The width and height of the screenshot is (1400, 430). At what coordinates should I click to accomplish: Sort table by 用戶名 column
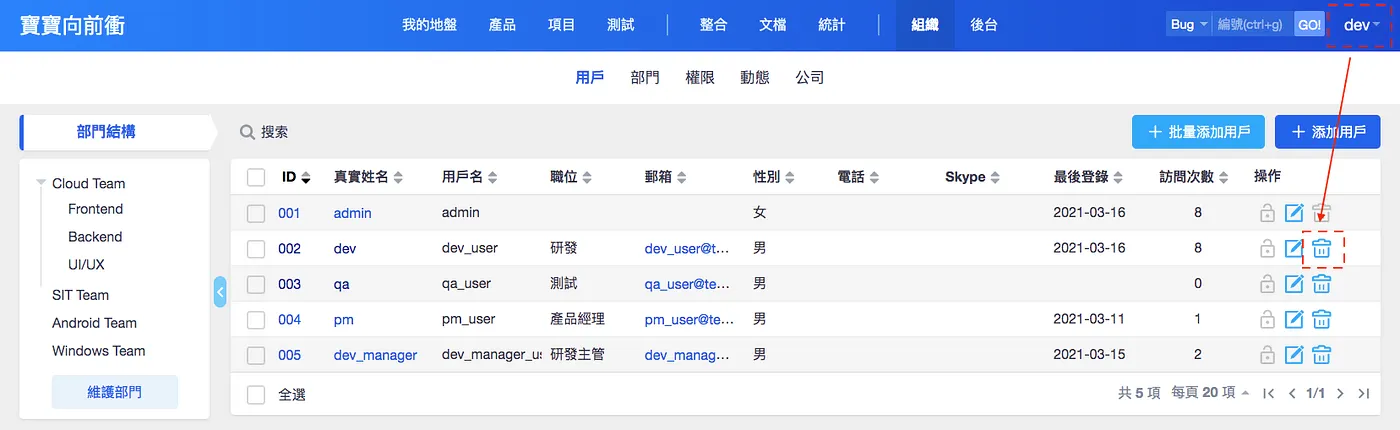(x=470, y=177)
